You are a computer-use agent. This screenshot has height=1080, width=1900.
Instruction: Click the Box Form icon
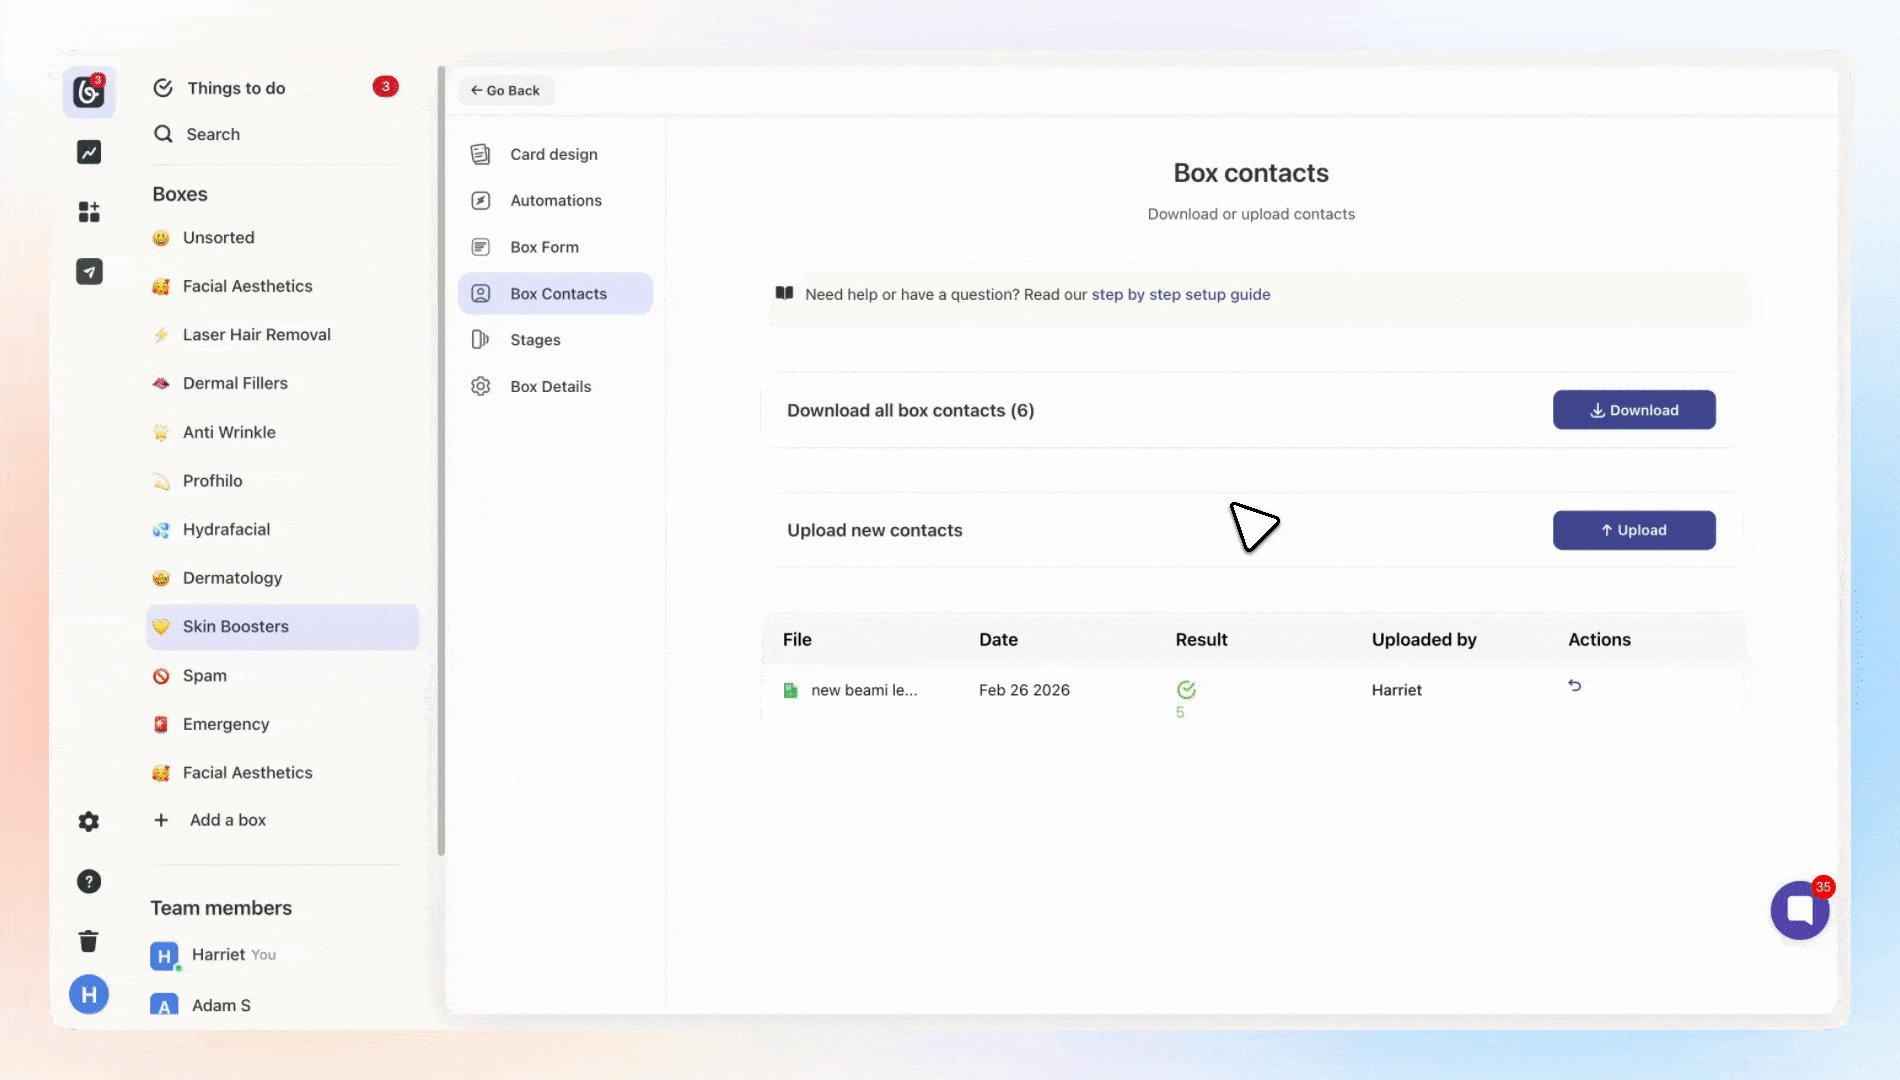(481, 247)
